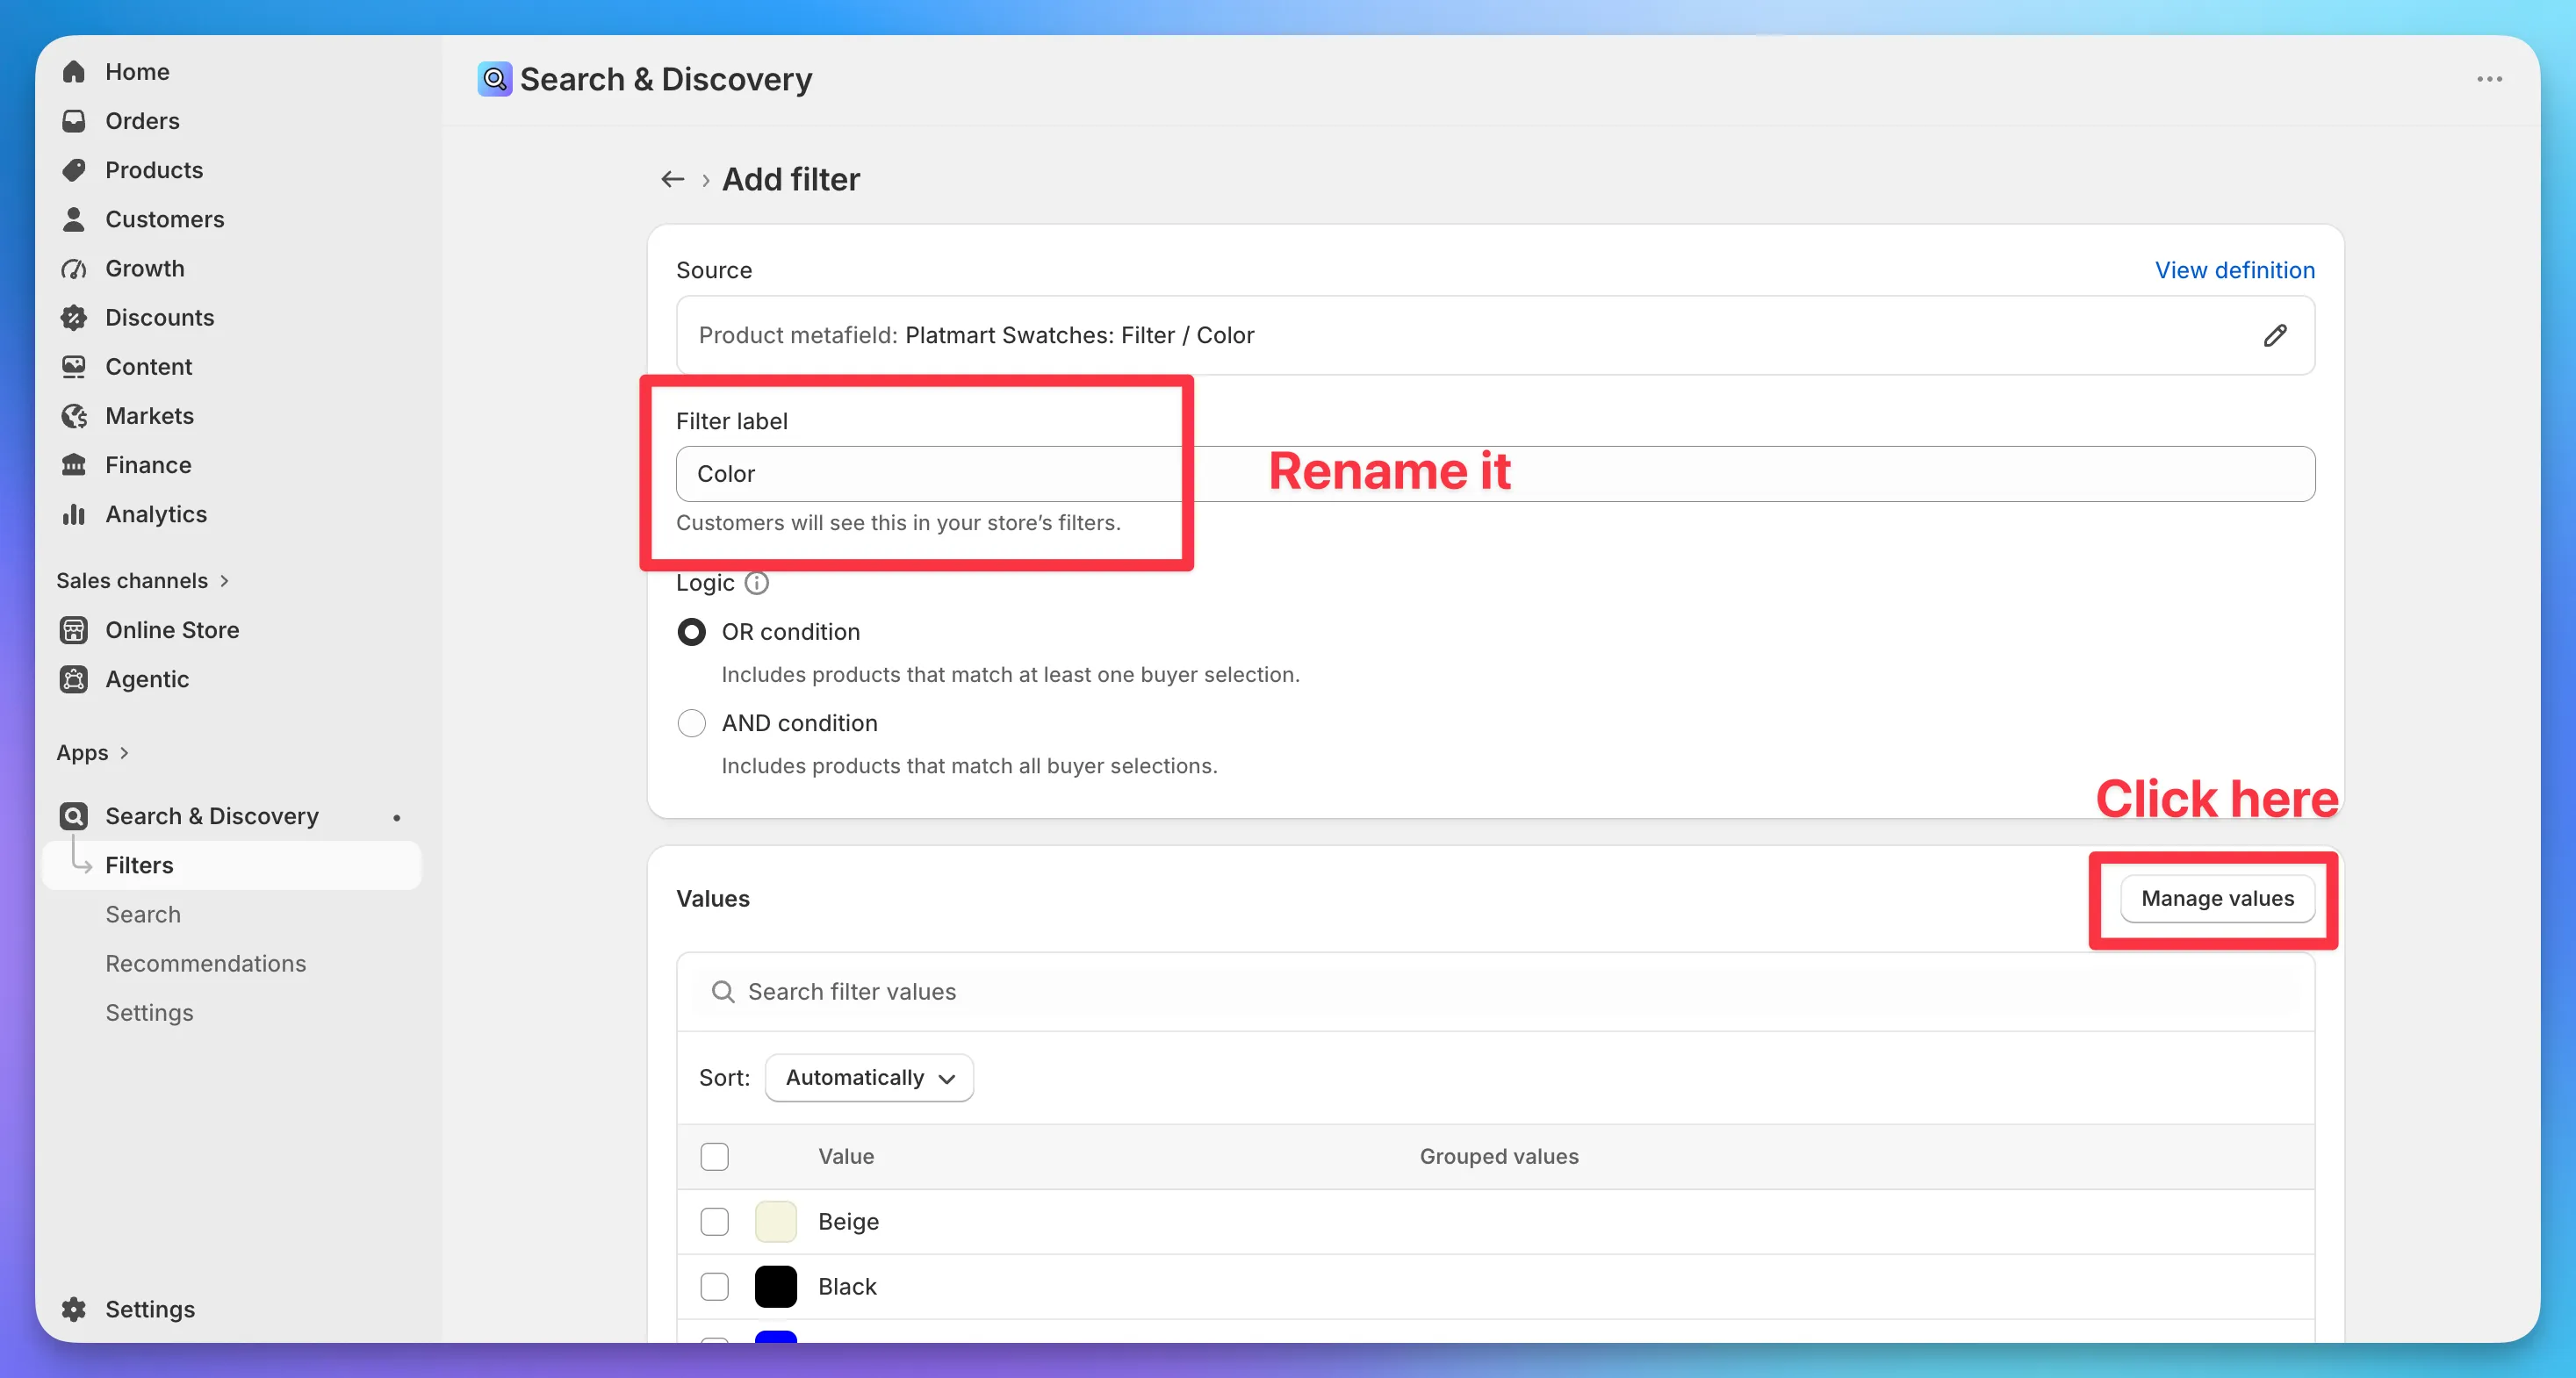Open the Recommendations submenu item

coord(206,963)
